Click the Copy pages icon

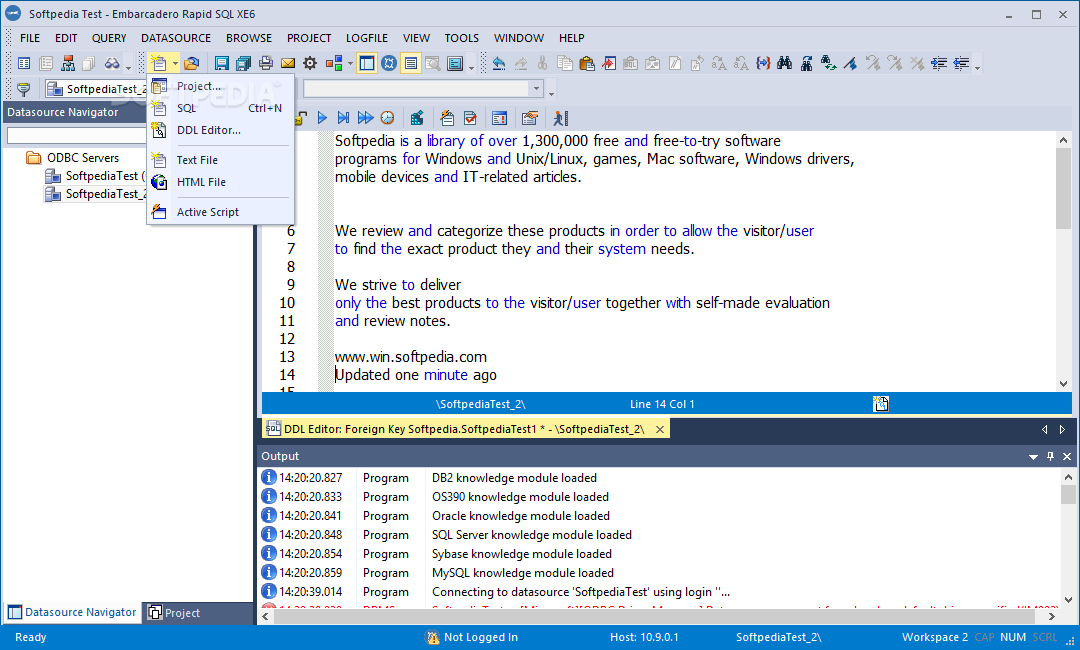coord(565,63)
